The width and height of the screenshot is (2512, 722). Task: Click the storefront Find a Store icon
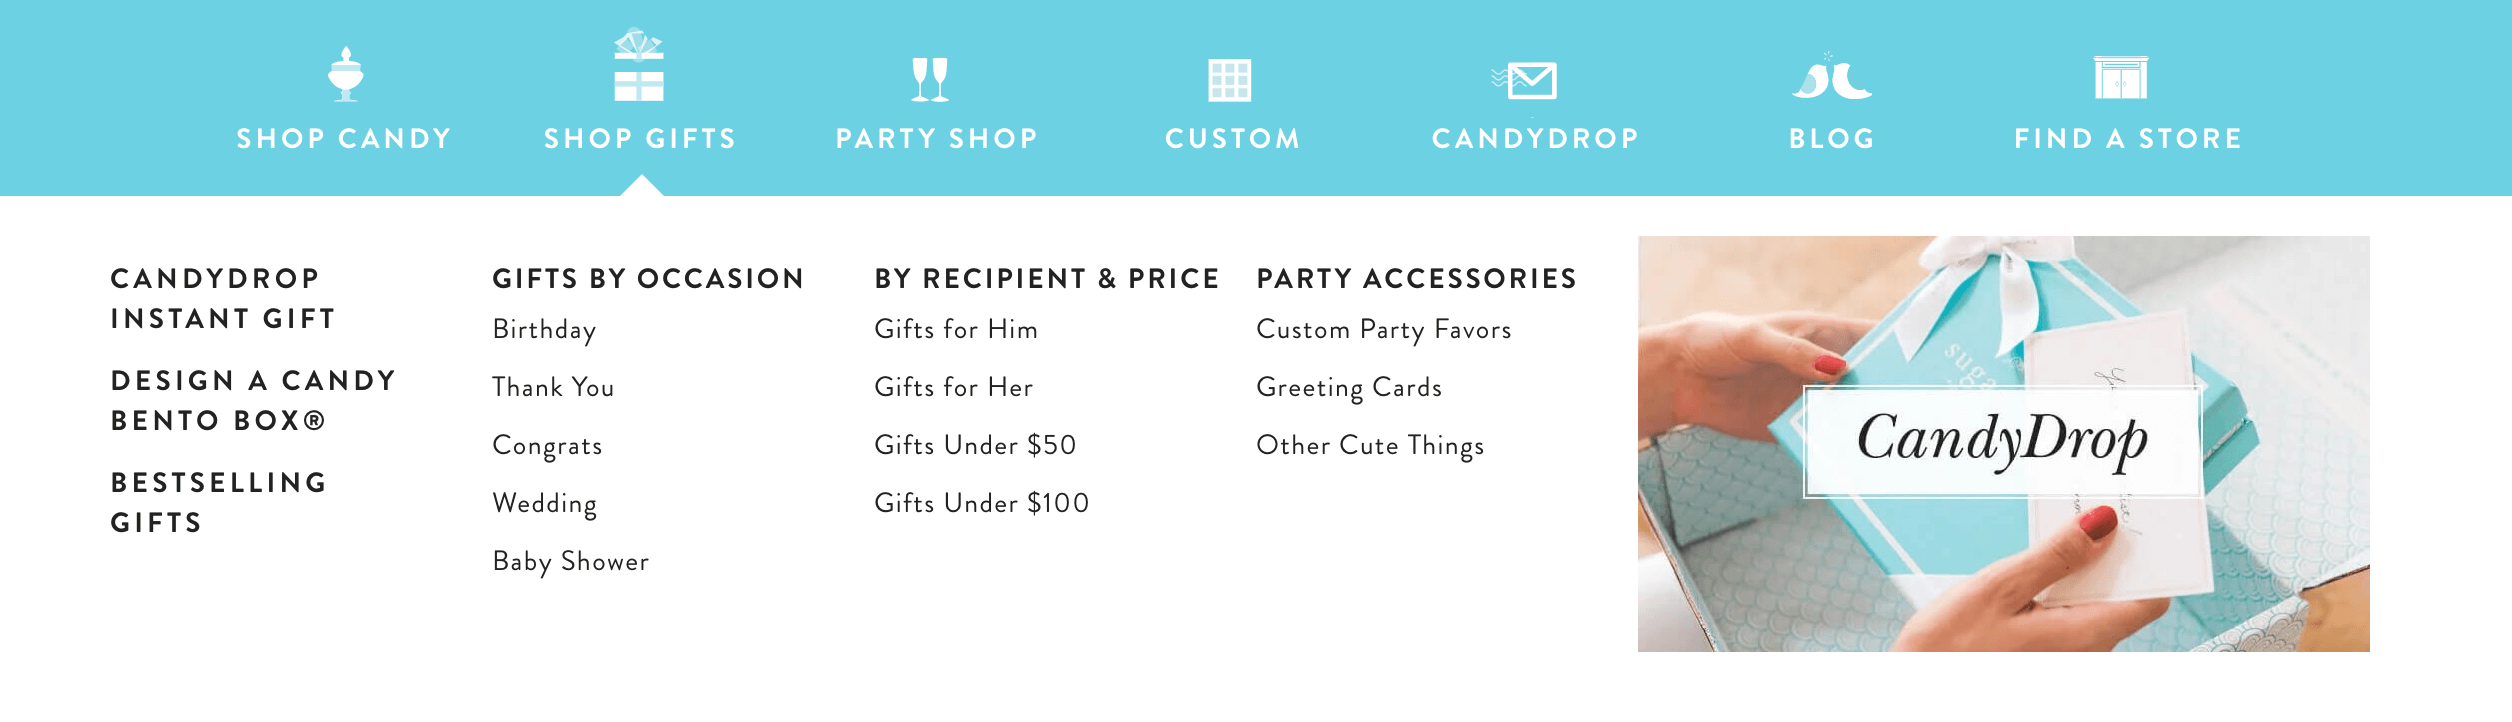pyautogui.click(x=2121, y=77)
